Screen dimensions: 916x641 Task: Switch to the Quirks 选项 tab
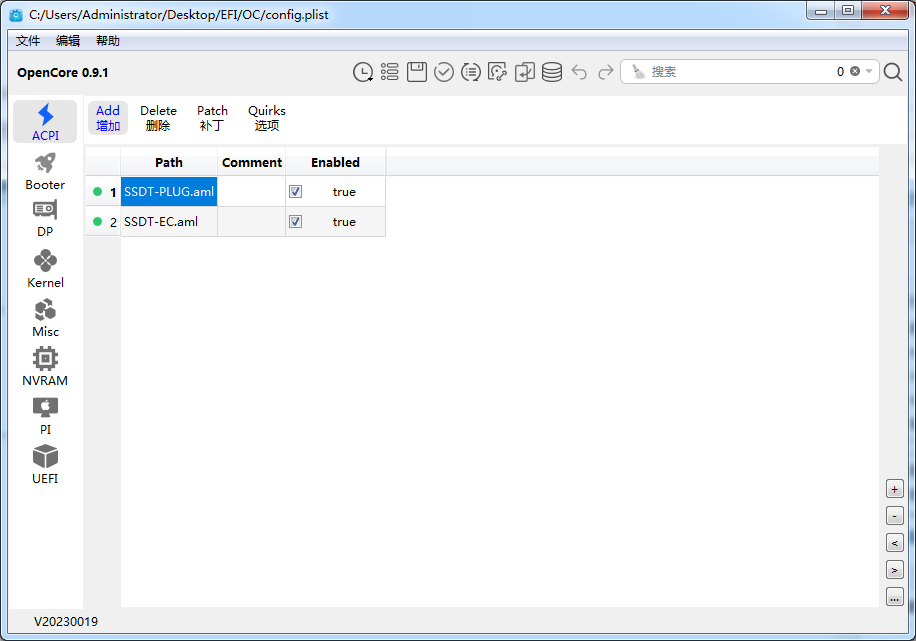(x=267, y=118)
